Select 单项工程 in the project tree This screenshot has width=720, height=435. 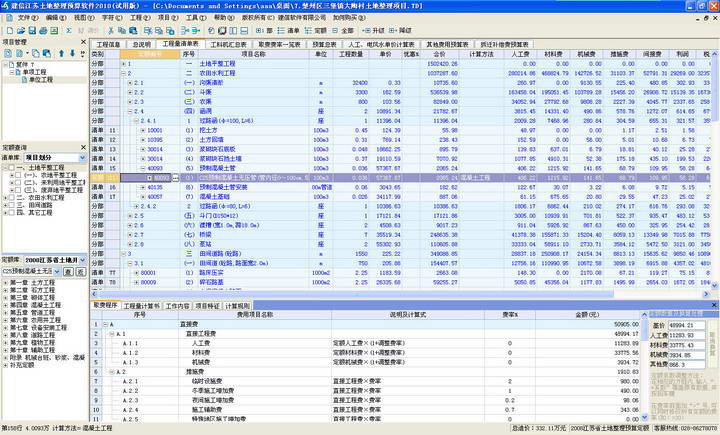coord(34,73)
